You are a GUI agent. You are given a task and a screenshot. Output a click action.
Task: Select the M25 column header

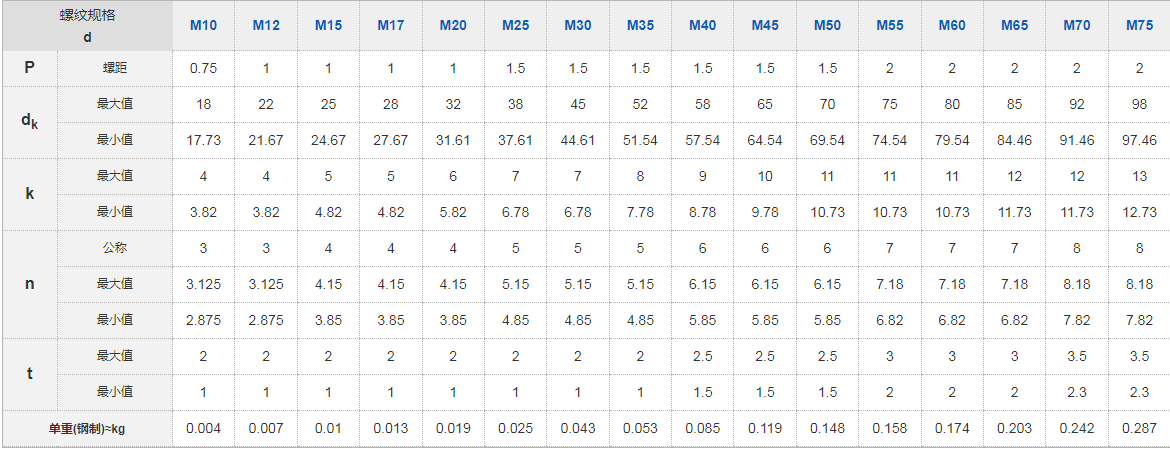515,25
